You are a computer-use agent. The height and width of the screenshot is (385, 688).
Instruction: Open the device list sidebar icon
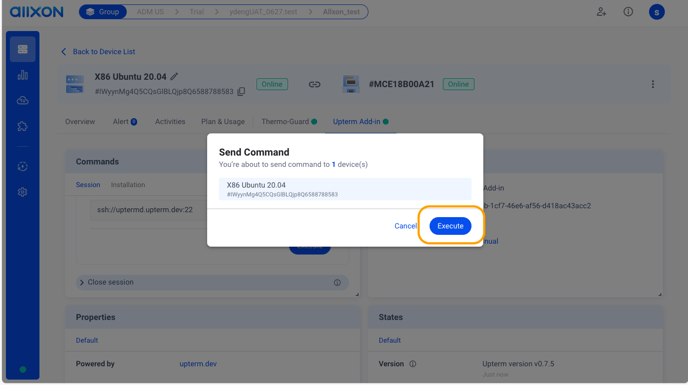(x=23, y=49)
